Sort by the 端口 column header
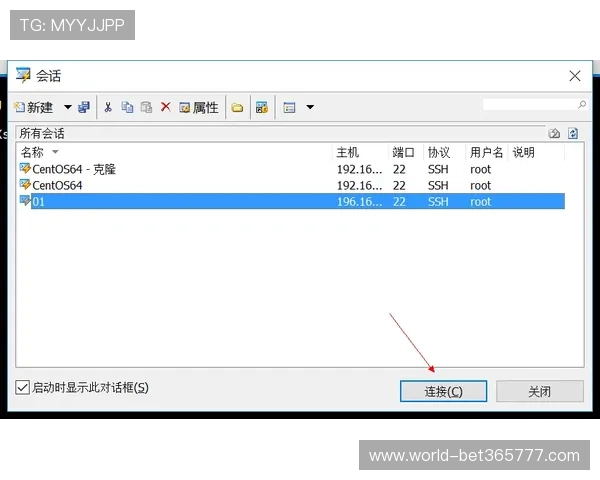This screenshot has height=480, width=600. pos(403,152)
